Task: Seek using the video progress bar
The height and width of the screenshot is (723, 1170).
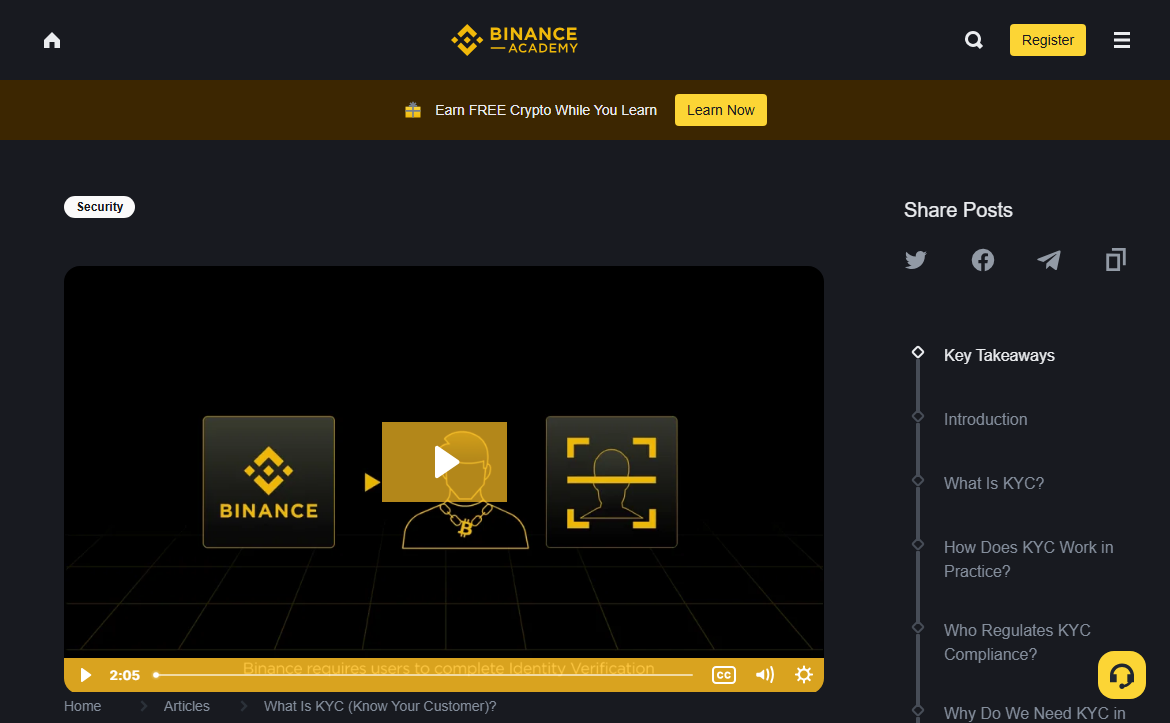Action: point(424,675)
